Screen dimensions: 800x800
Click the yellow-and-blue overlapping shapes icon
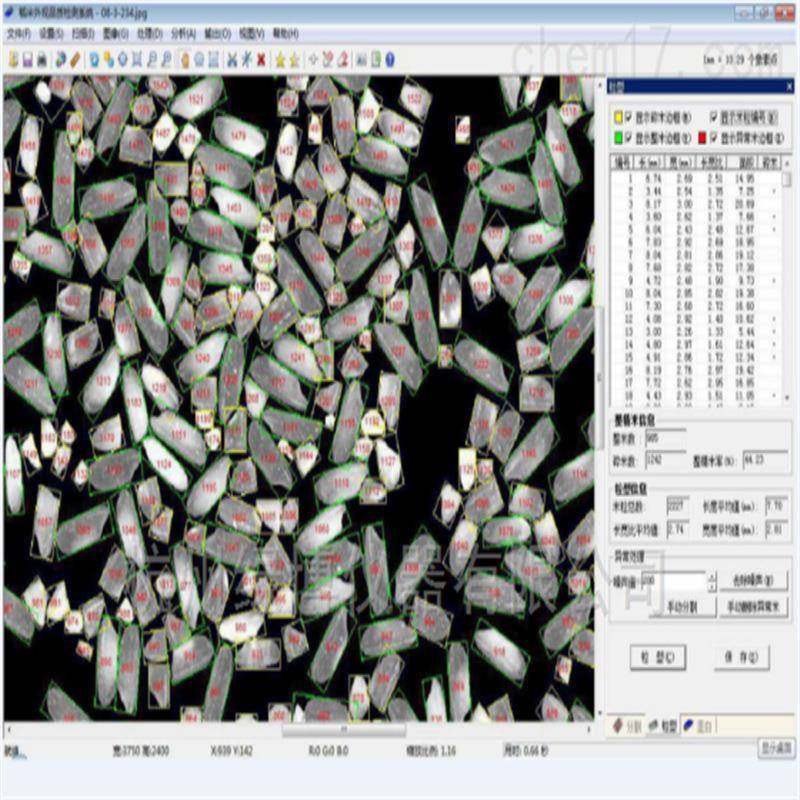point(109,60)
